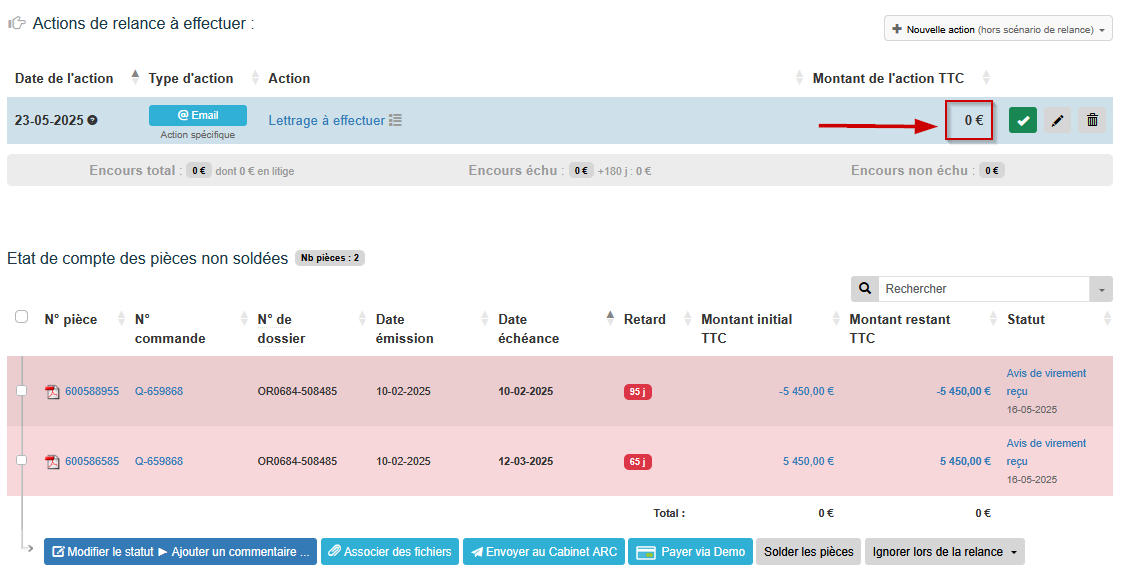Click the Payer via Demo button
This screenshot has width=1121, height=571.
689,552
